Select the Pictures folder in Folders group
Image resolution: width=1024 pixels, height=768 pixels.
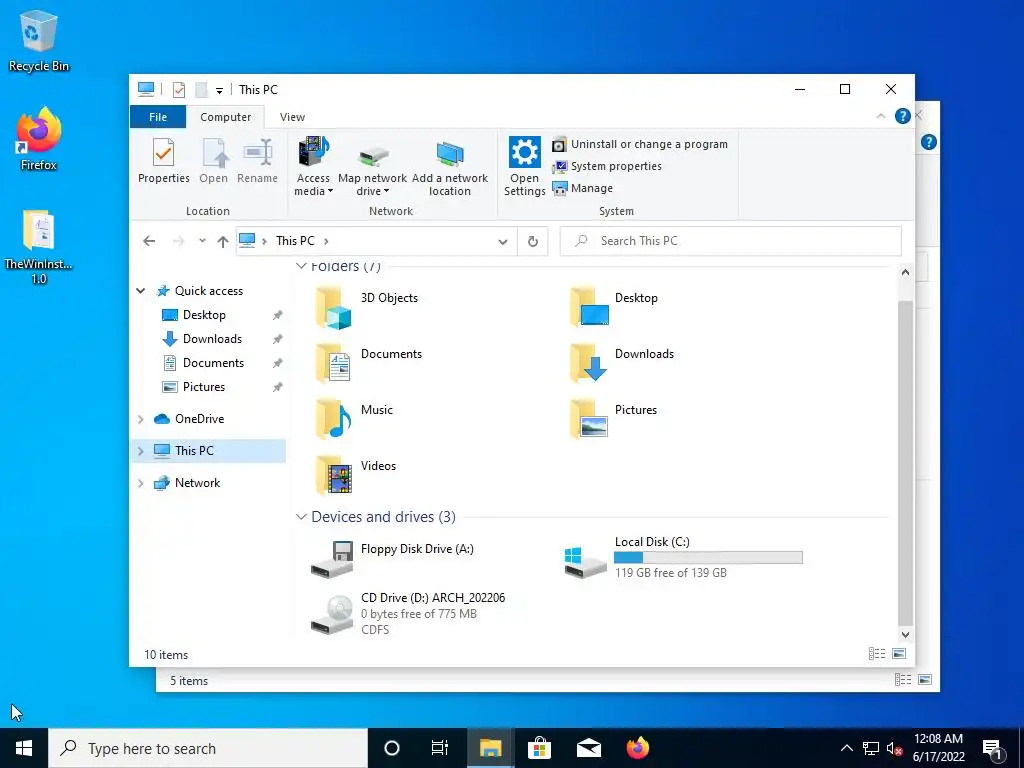pos(614,419)
